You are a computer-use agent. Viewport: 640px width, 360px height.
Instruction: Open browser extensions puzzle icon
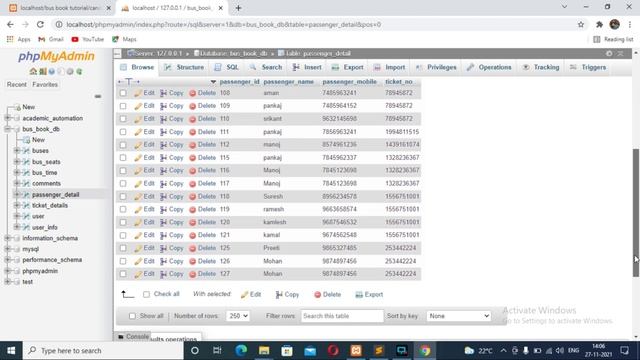[599, 24]
